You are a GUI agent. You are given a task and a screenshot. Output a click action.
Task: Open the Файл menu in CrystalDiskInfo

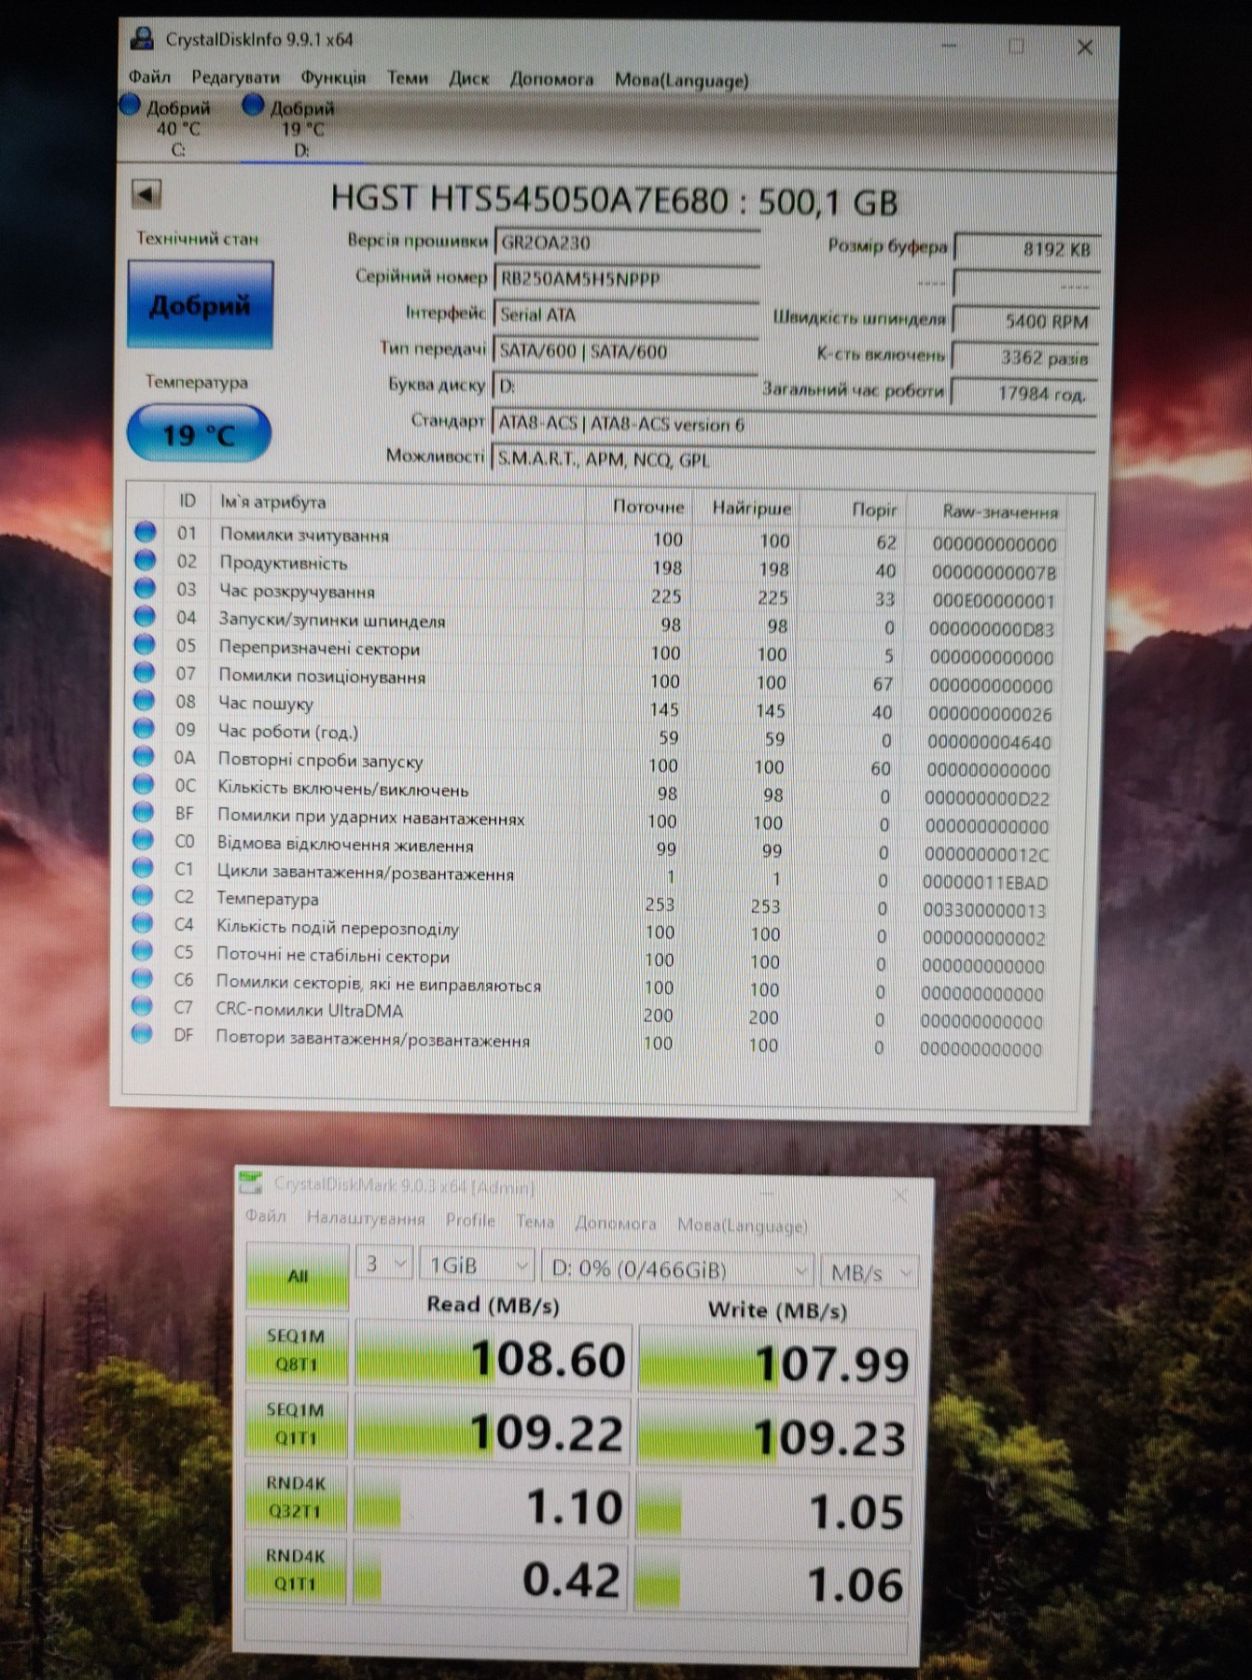click(149, 76)
